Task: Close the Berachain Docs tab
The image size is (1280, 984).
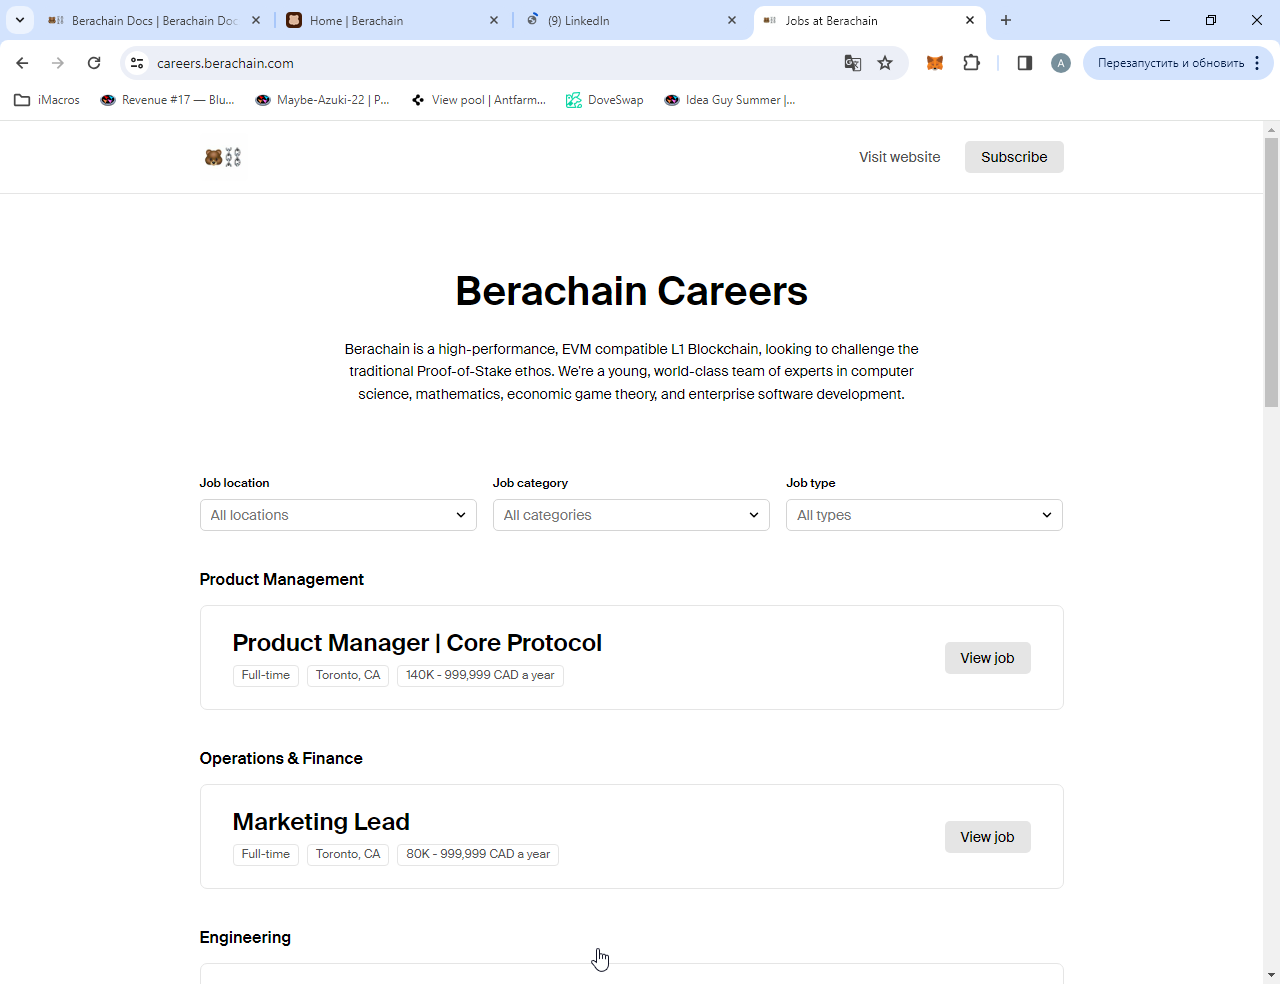Action: pos(256,20)
